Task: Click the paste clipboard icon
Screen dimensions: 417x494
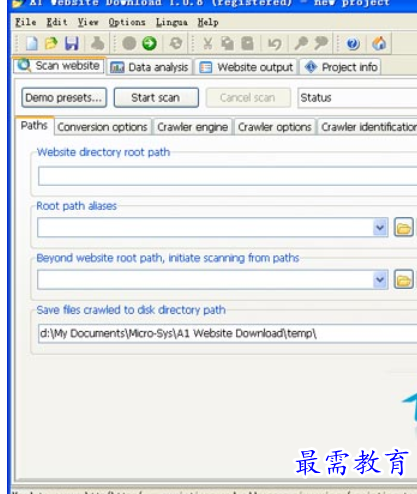Action: [x=248, y=44]
